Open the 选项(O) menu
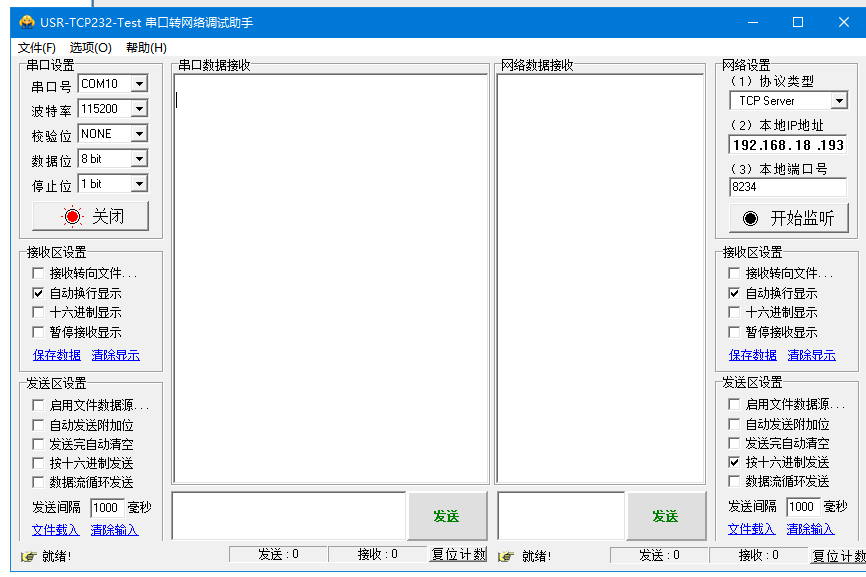866x577 pixels. pyautogui.click(x=90, y=48)
